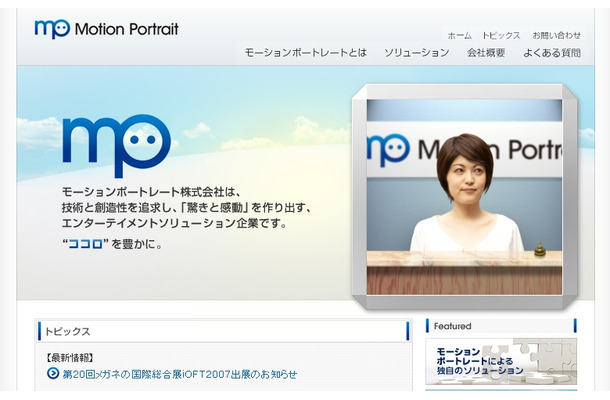The height and width of the screenshot is (400, 610).
Task: Select the ソリューション menu item
Action: 417,53
